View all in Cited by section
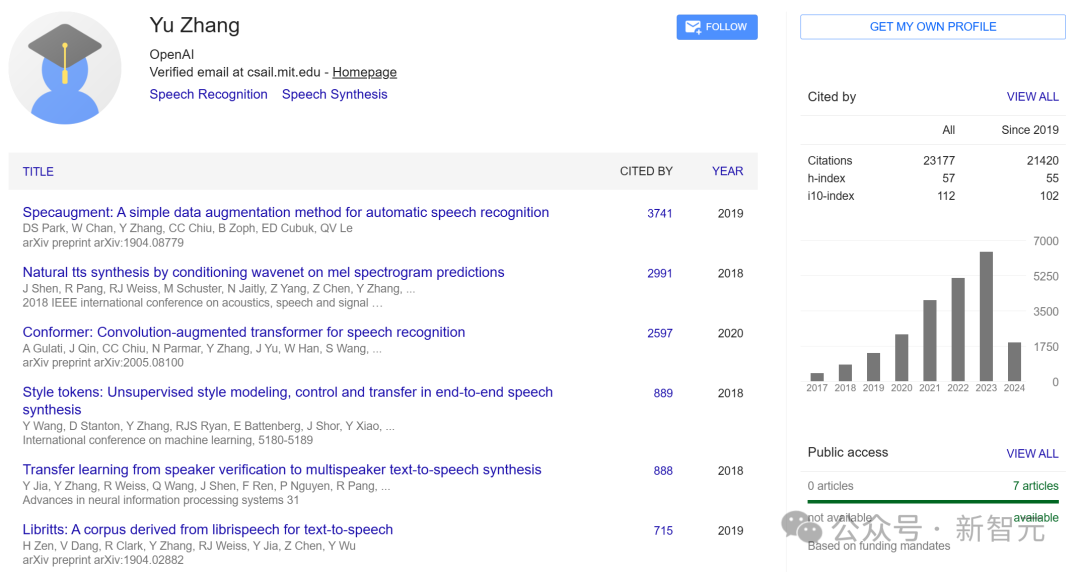 click(1032, 97)
